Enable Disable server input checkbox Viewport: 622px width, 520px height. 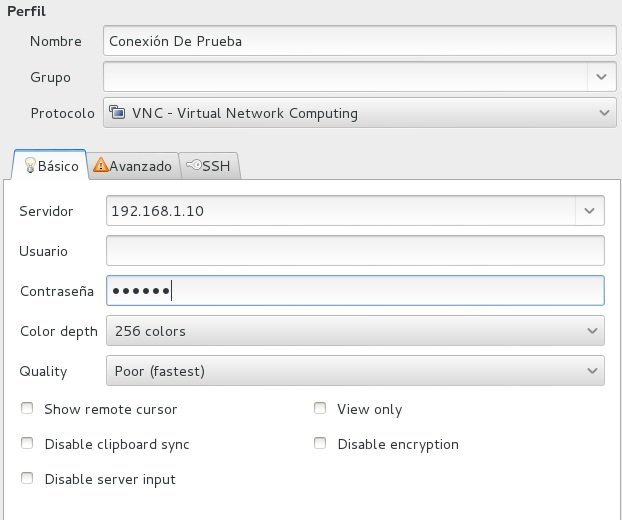coord(27,479)
